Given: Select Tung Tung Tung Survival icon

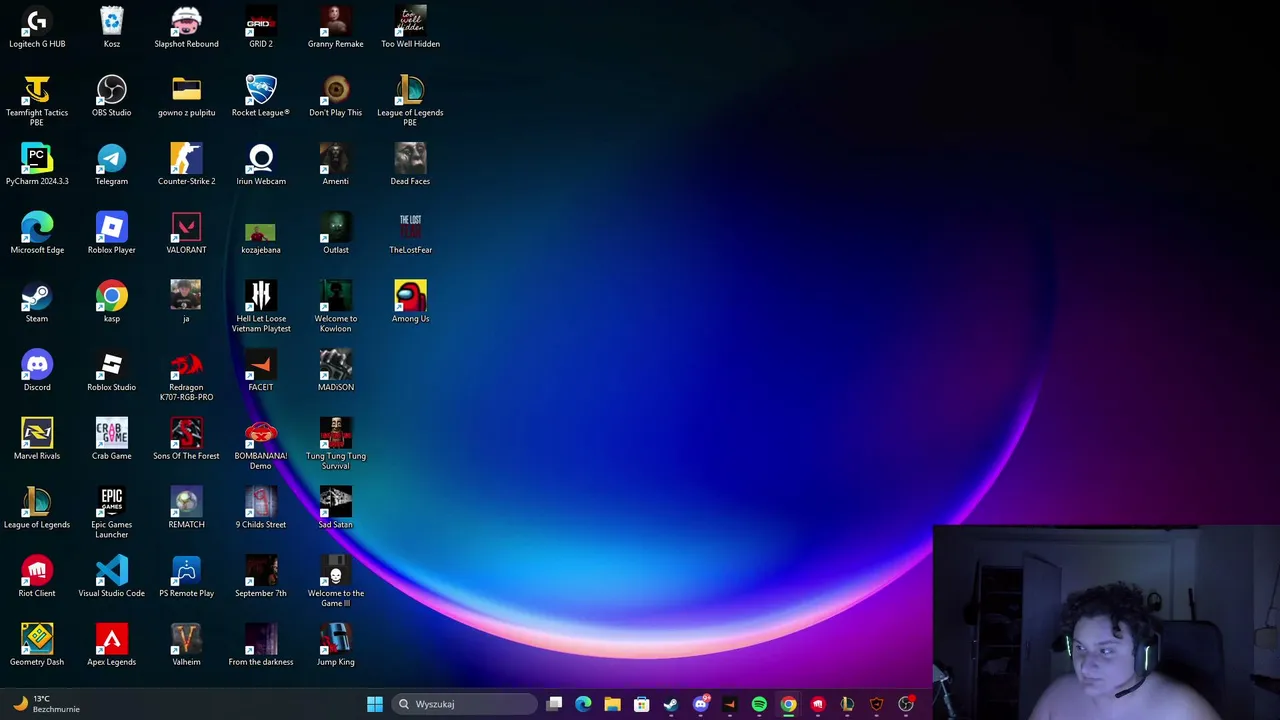Looking at the screenshot, I should [x=336, y=445].
